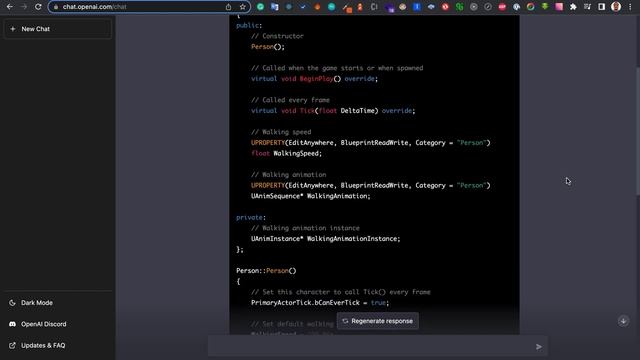
Task: Click the browser forward arrow
Action: 24,7
